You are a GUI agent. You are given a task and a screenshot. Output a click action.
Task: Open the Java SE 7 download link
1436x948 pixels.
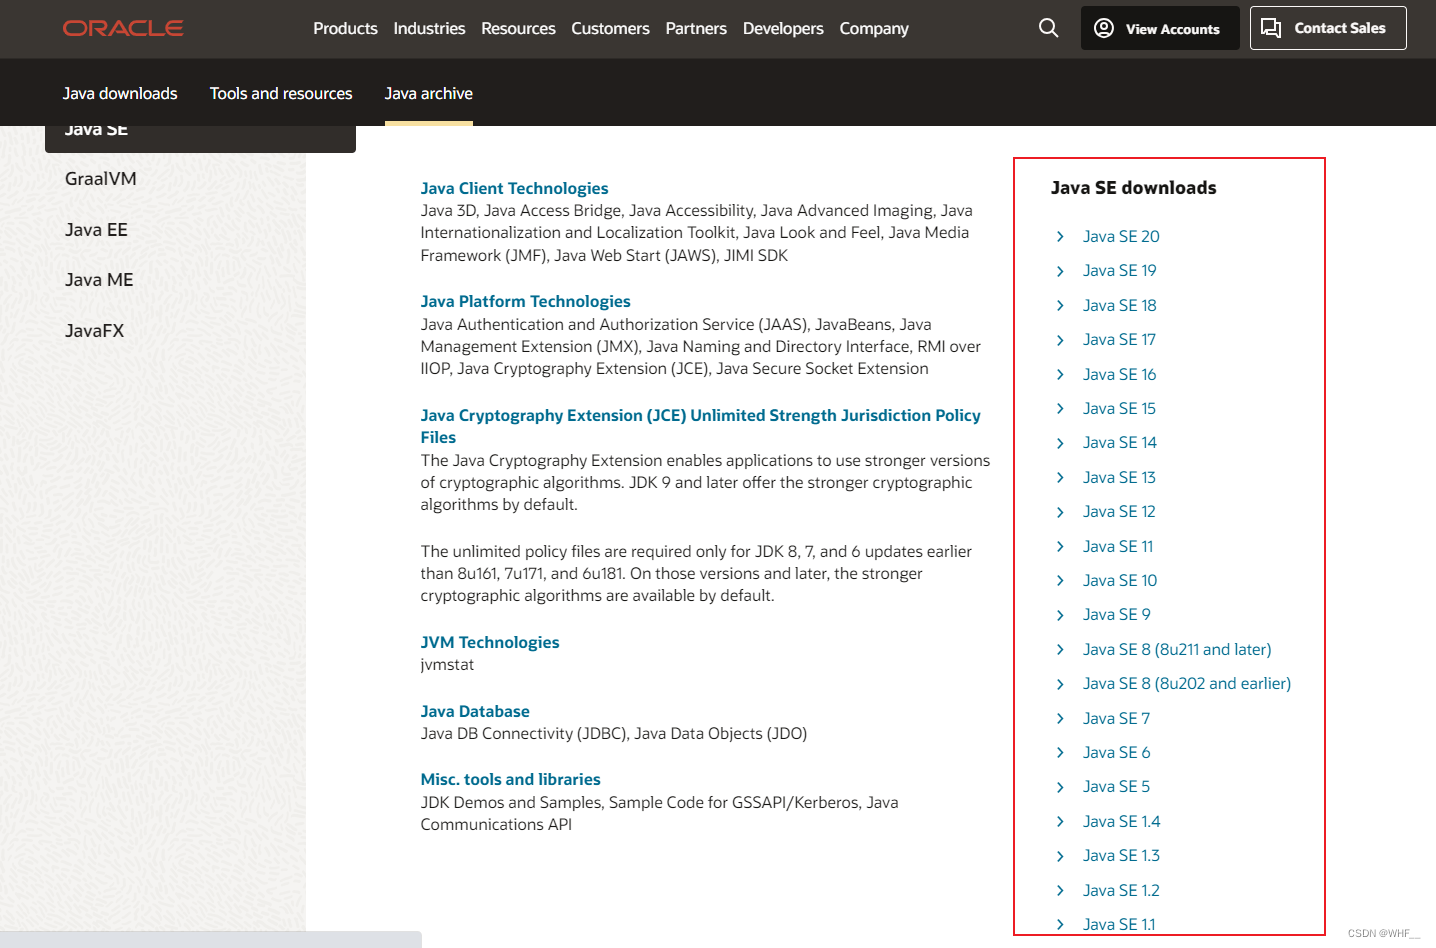(x=1116, y=718)
